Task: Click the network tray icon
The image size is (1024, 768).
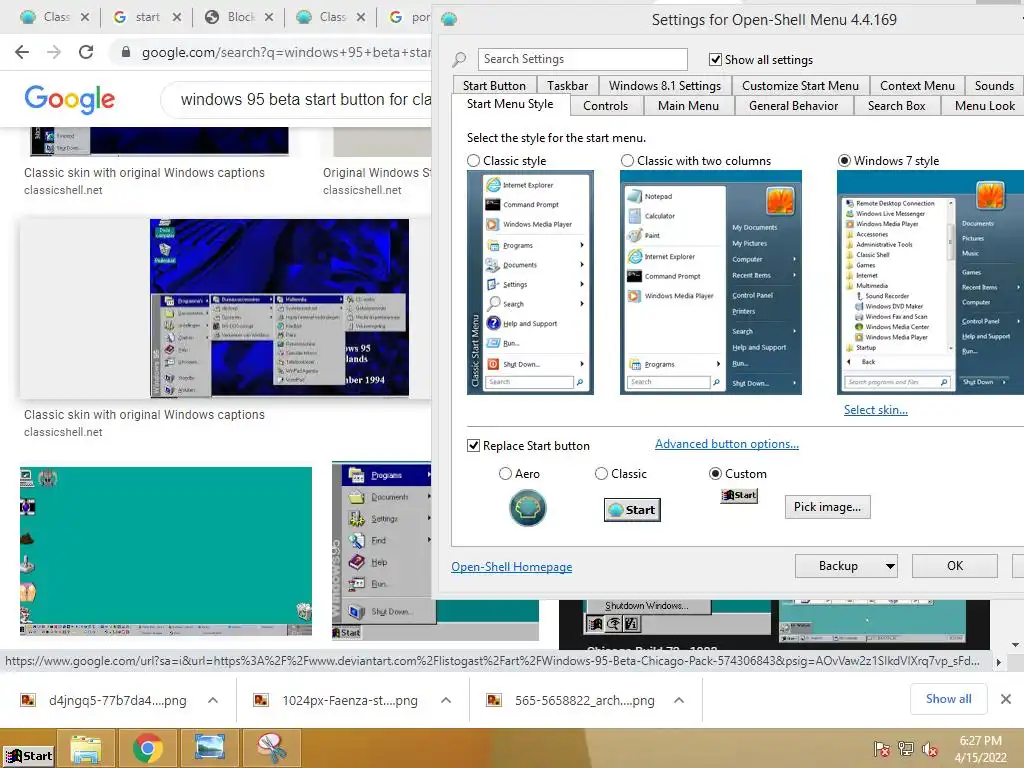Action: pos(906,749)
